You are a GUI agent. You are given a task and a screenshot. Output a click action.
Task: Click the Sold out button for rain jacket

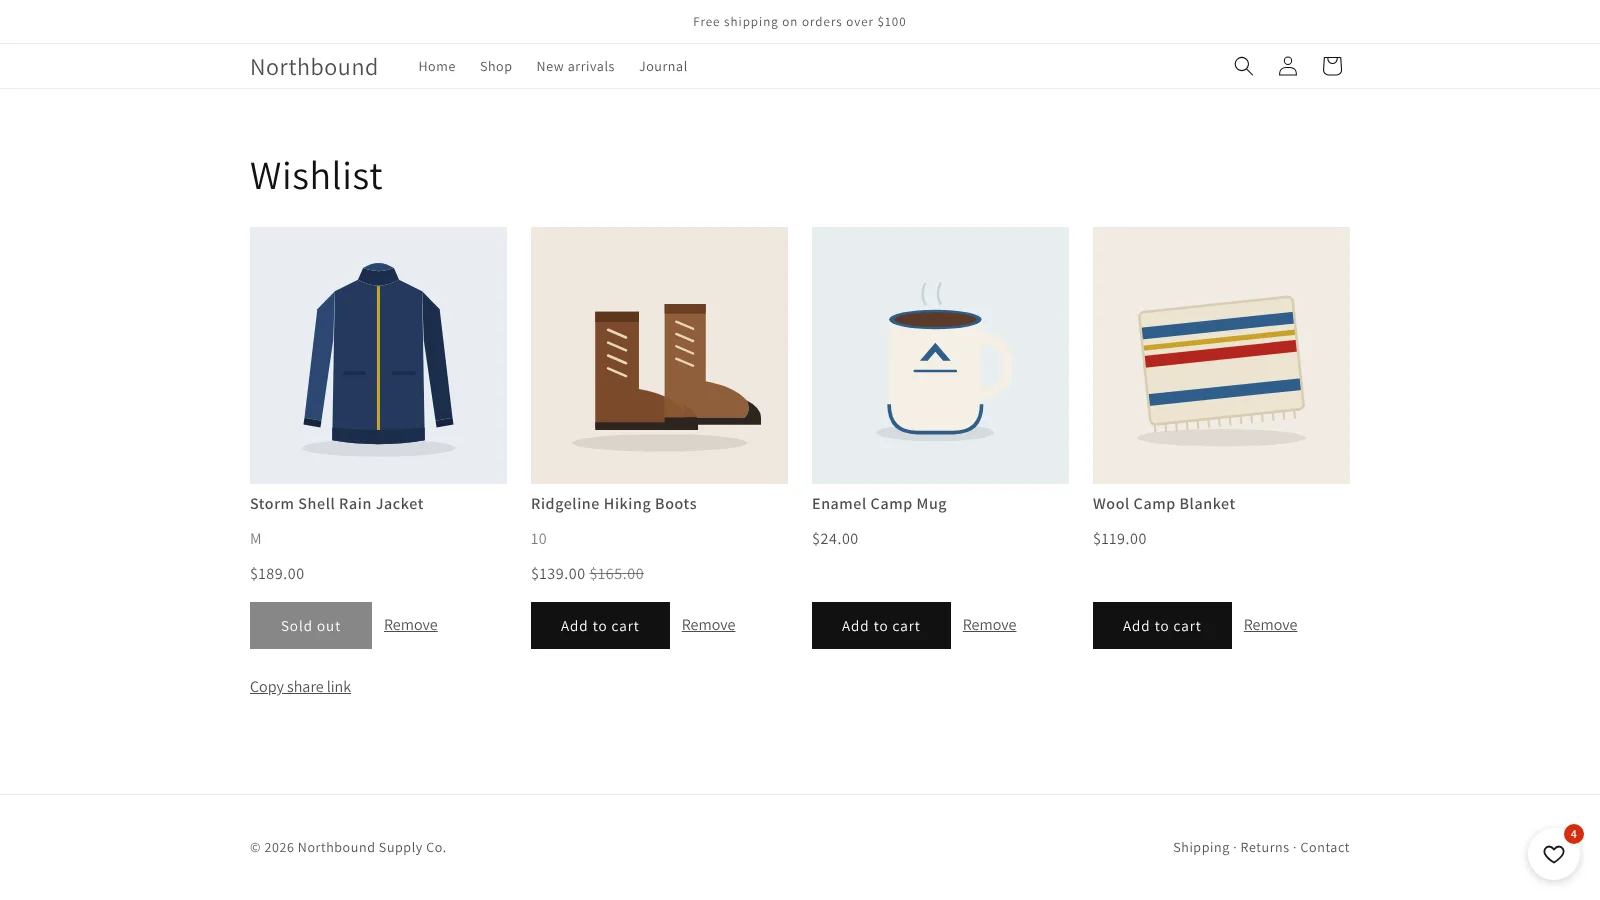point(311,626)
